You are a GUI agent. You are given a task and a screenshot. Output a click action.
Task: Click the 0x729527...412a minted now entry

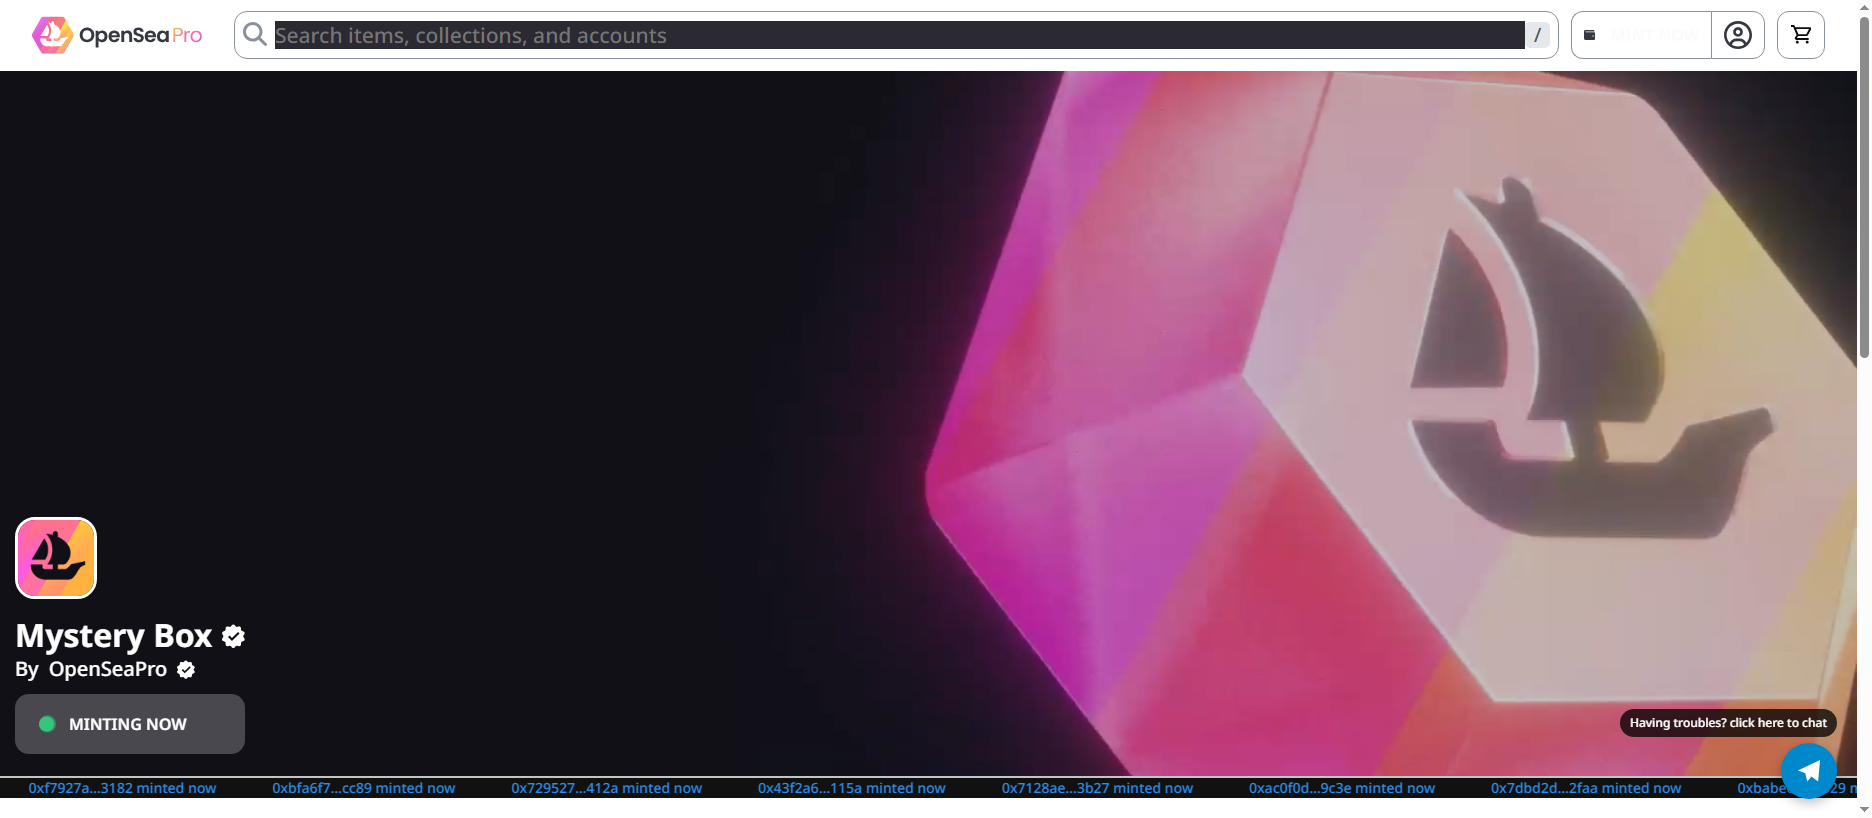[607, 788]
